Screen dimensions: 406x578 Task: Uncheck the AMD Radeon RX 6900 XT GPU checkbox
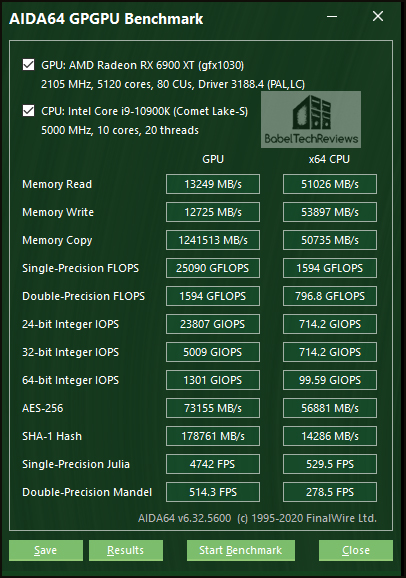coord(28,65)
